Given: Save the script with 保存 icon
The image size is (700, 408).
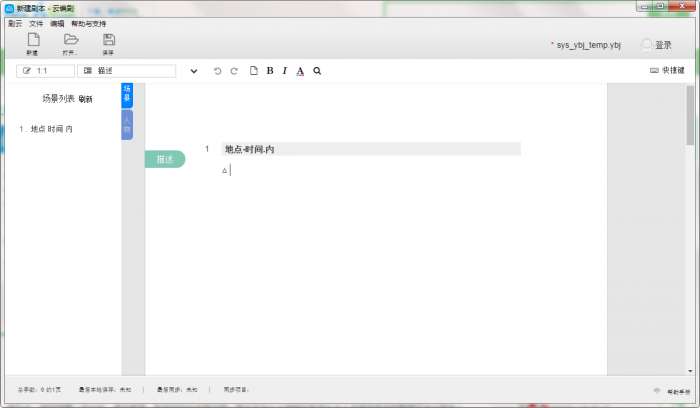Looking at the screenshot, I should (x=108, y=43).
